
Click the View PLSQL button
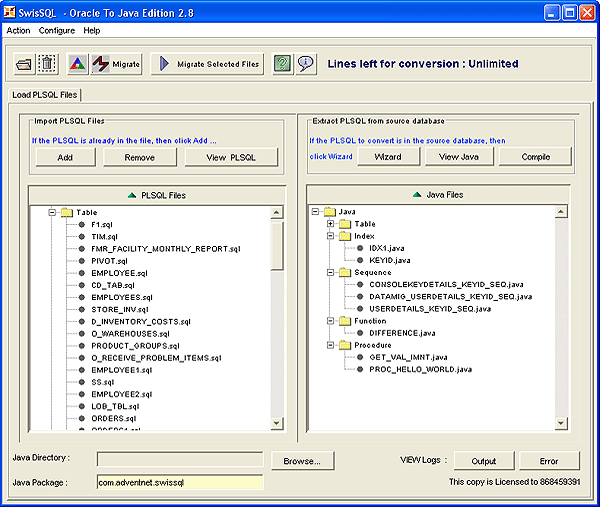pos(231,157)
